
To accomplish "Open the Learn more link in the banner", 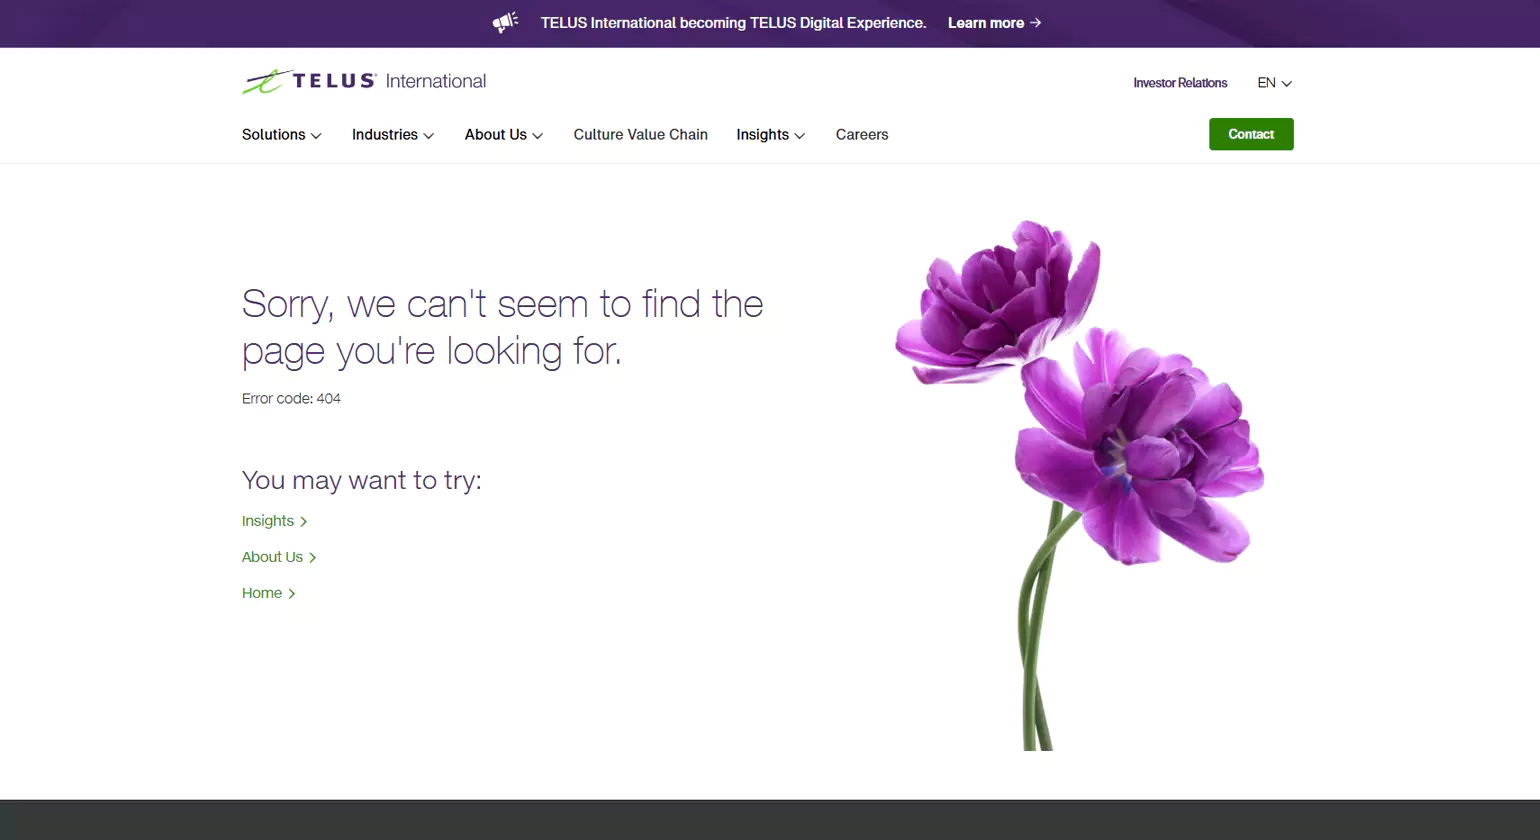I will [986, 22].
